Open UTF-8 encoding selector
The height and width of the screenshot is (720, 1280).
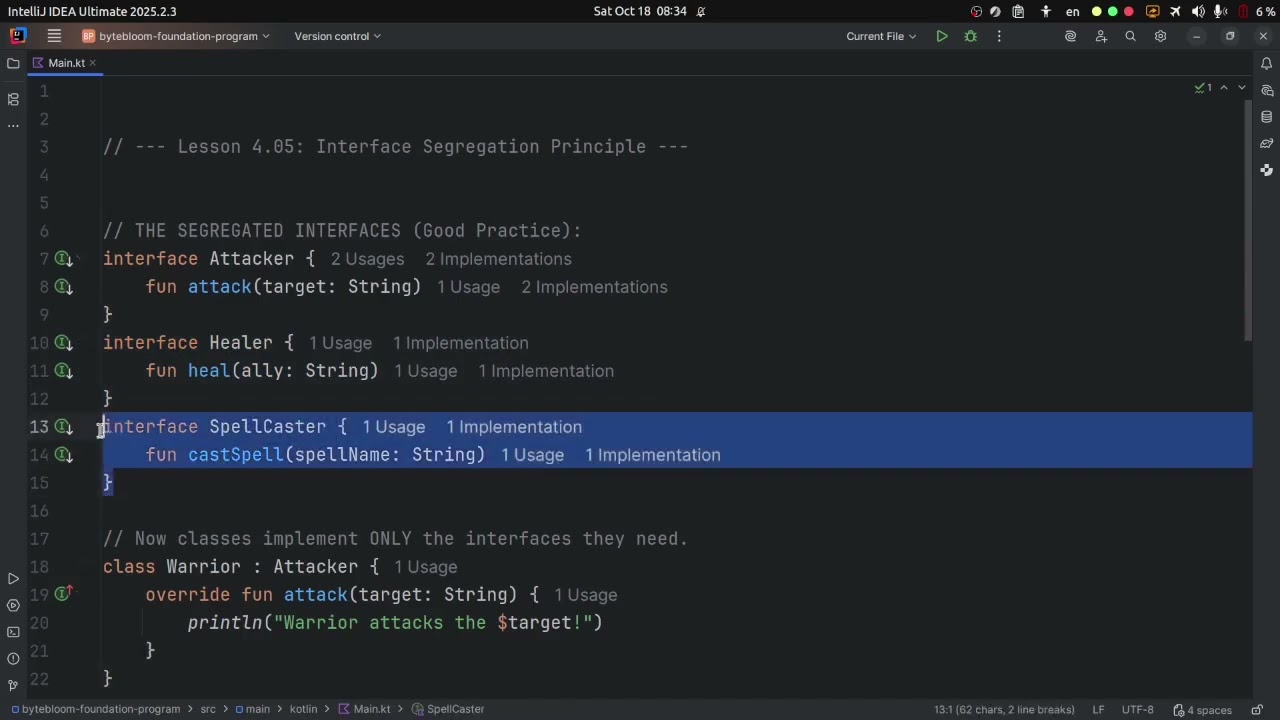pyautogui.click(x=1137, y=710)
